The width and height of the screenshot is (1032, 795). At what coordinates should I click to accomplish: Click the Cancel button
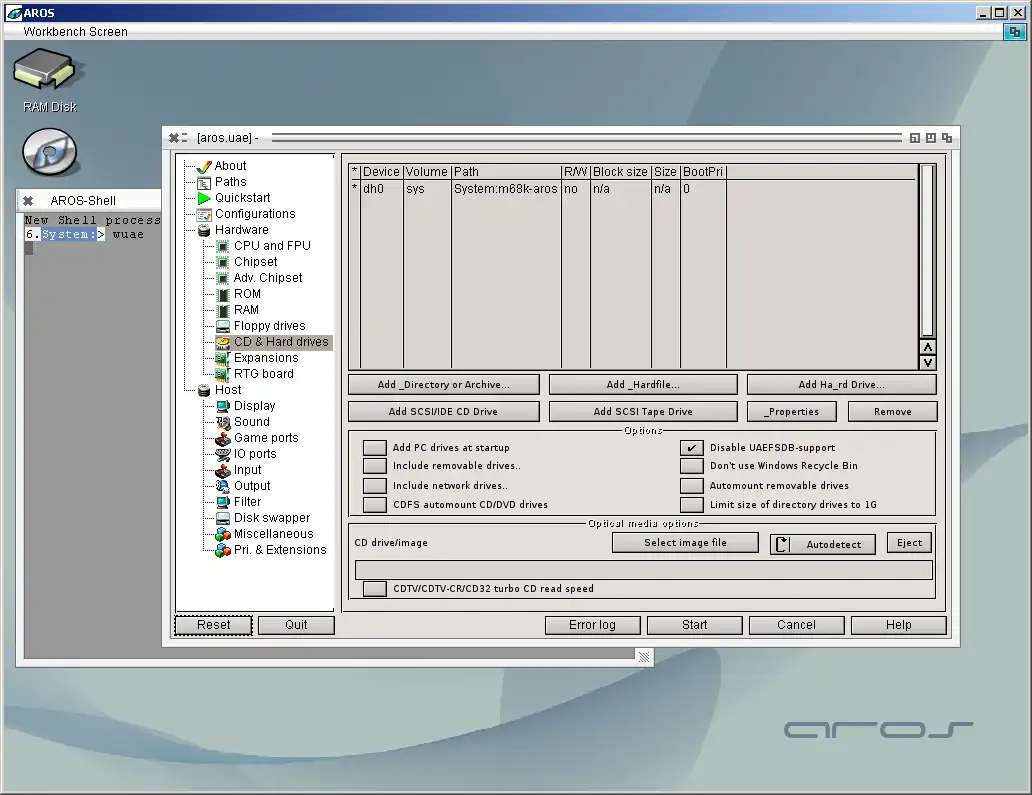[x=796, y=625]
